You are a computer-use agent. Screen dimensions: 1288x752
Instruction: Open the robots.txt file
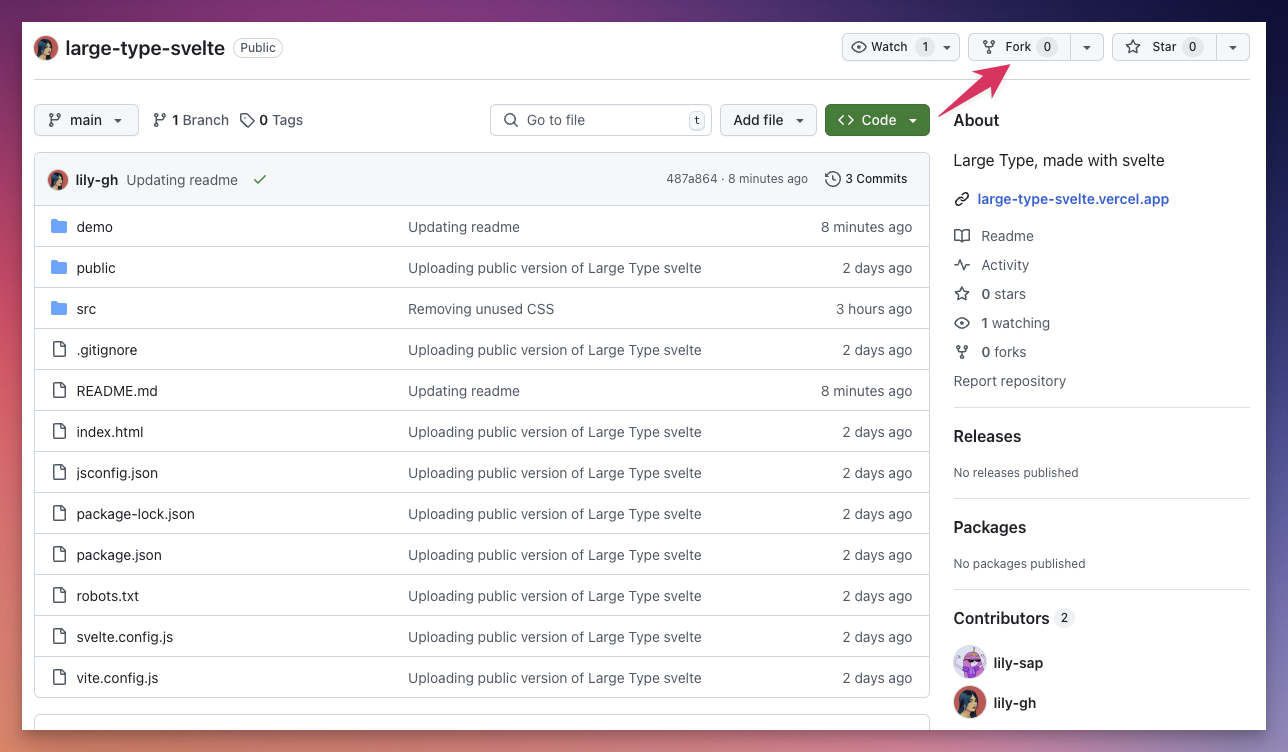click(108, 596)
